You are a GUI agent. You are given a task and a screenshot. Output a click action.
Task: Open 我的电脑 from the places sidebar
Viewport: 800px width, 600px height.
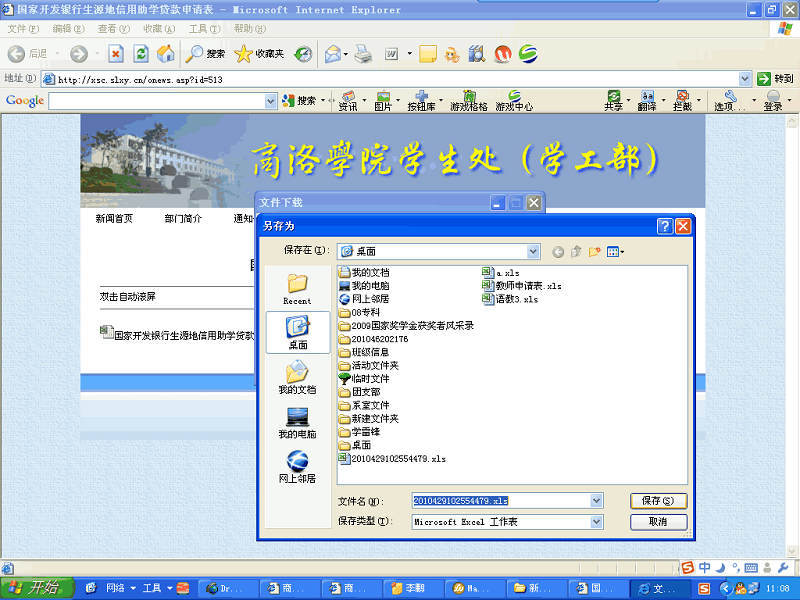[297, 422]
